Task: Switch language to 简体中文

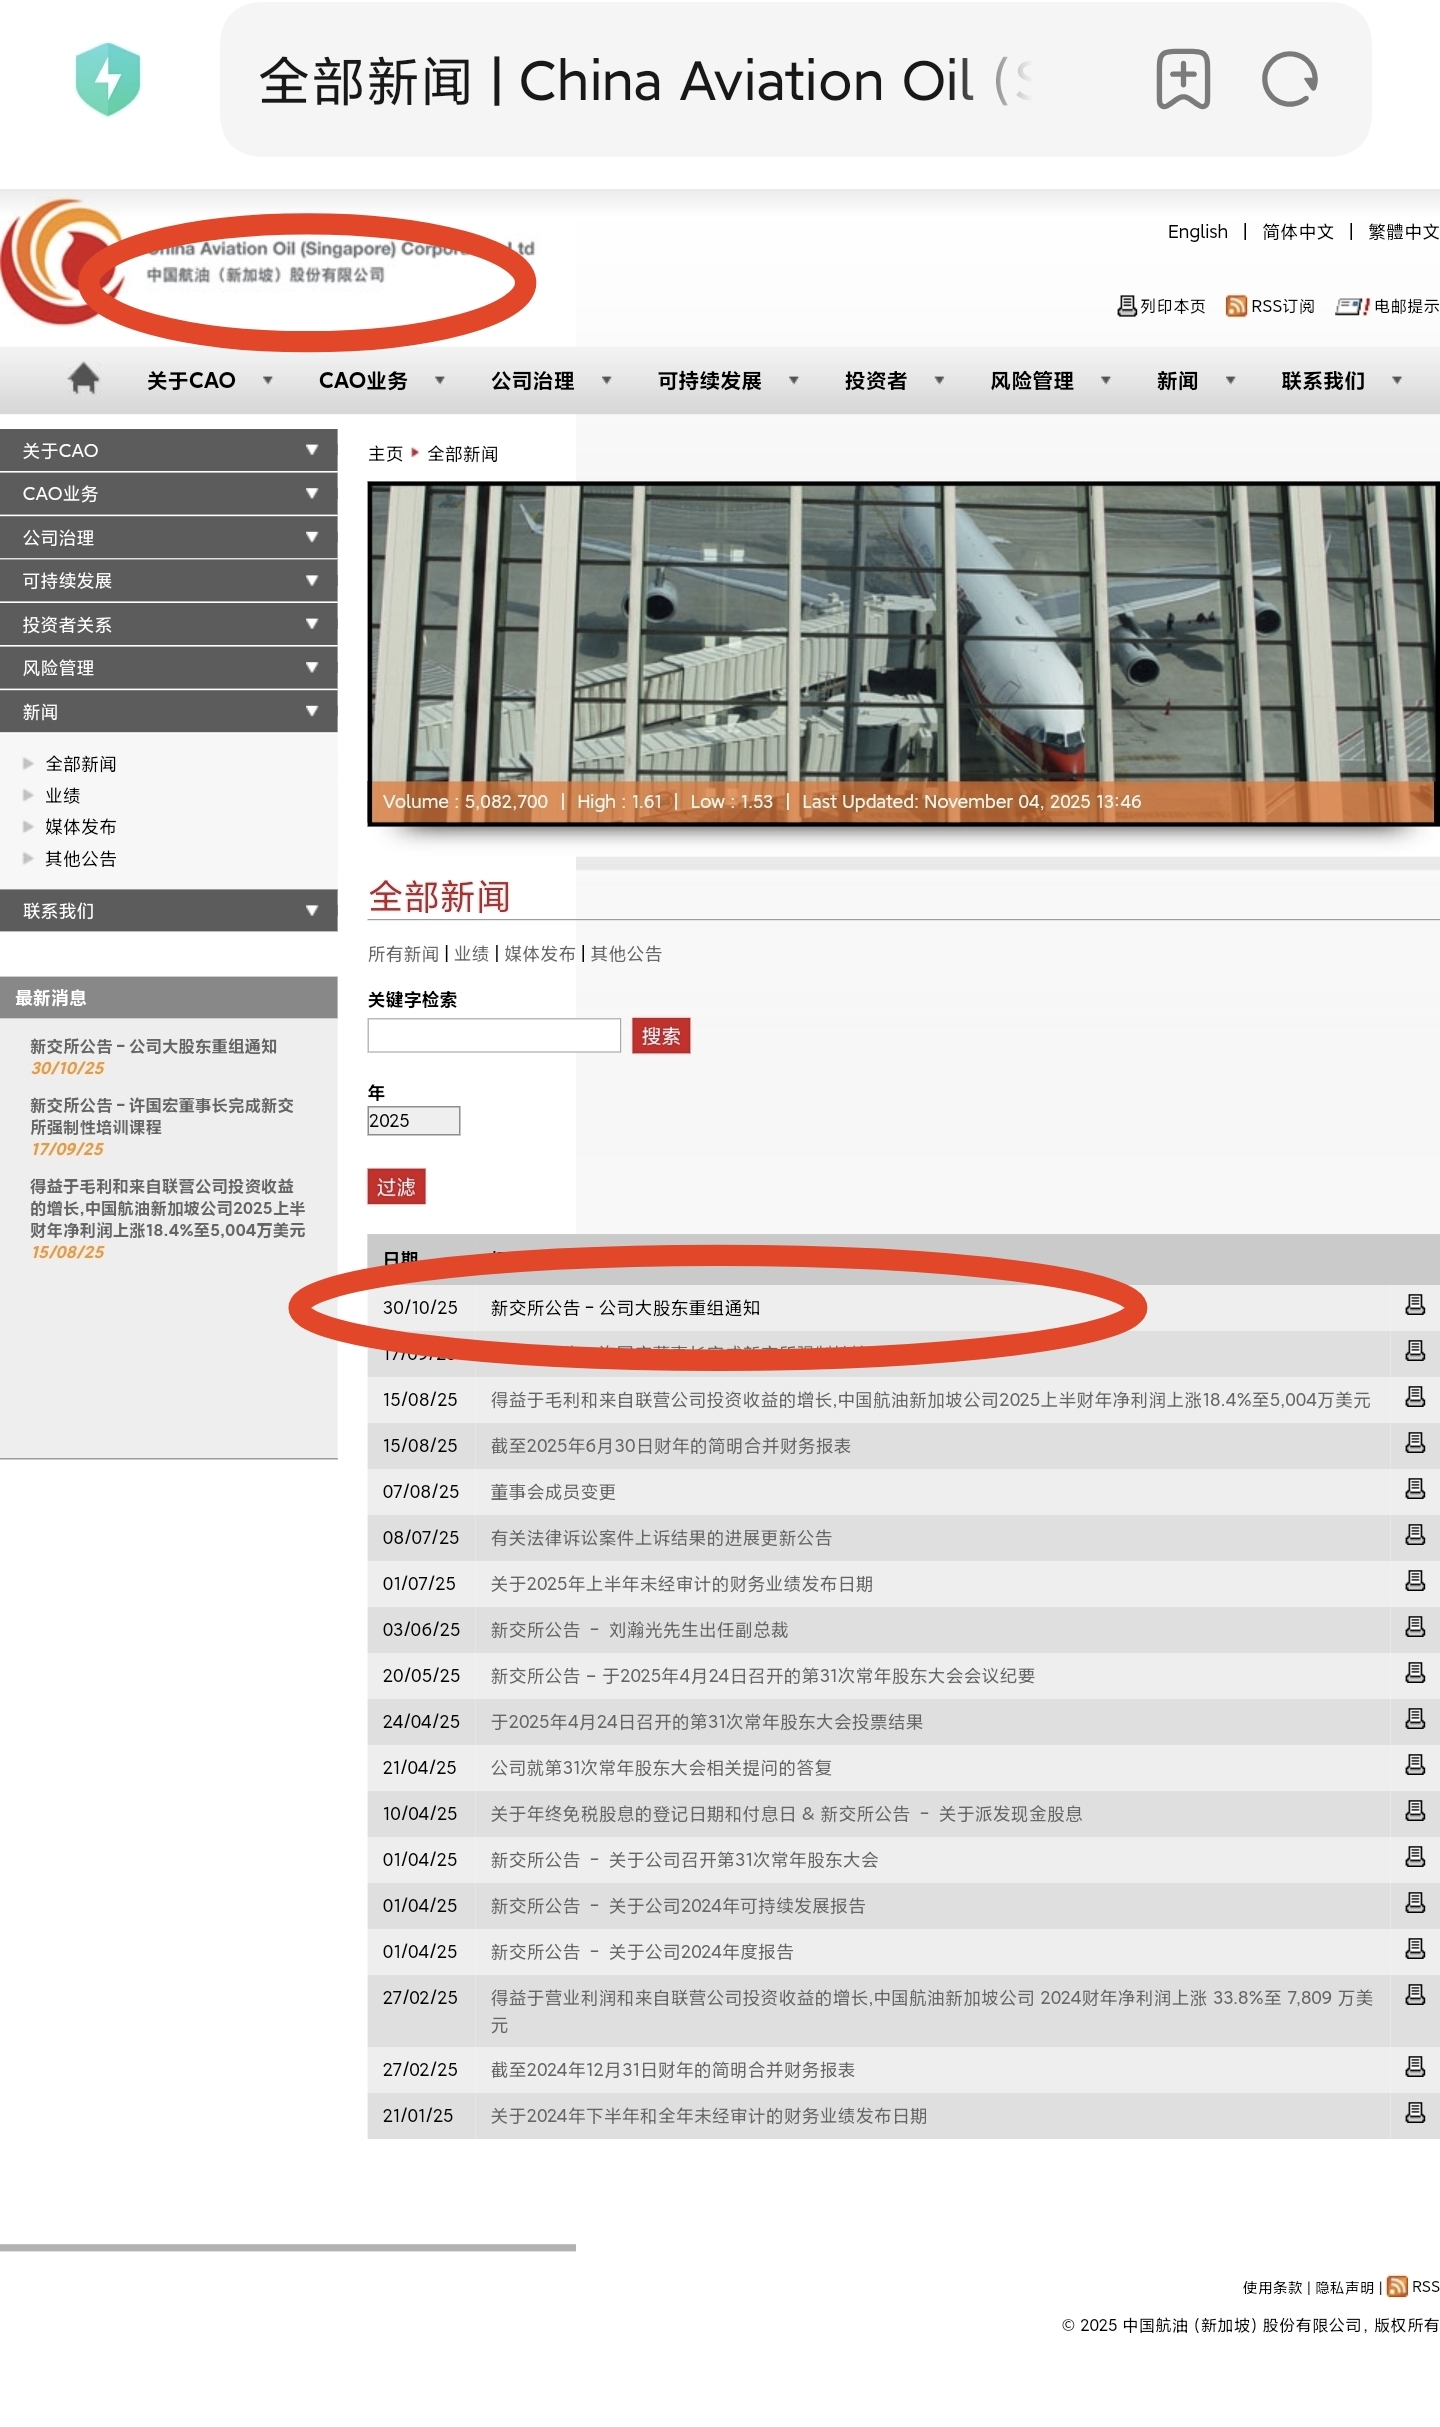Action: 1297,231
